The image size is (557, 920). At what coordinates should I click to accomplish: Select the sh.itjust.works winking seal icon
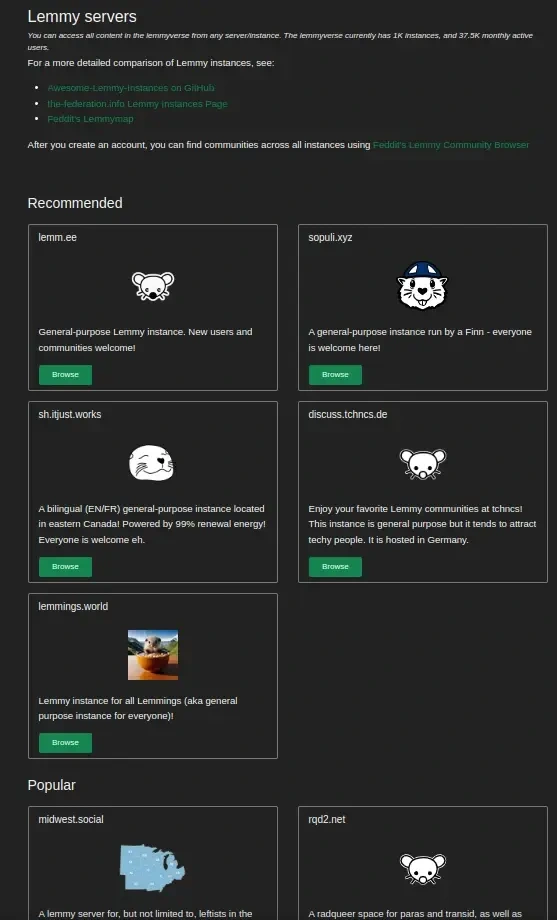point(151,463)
